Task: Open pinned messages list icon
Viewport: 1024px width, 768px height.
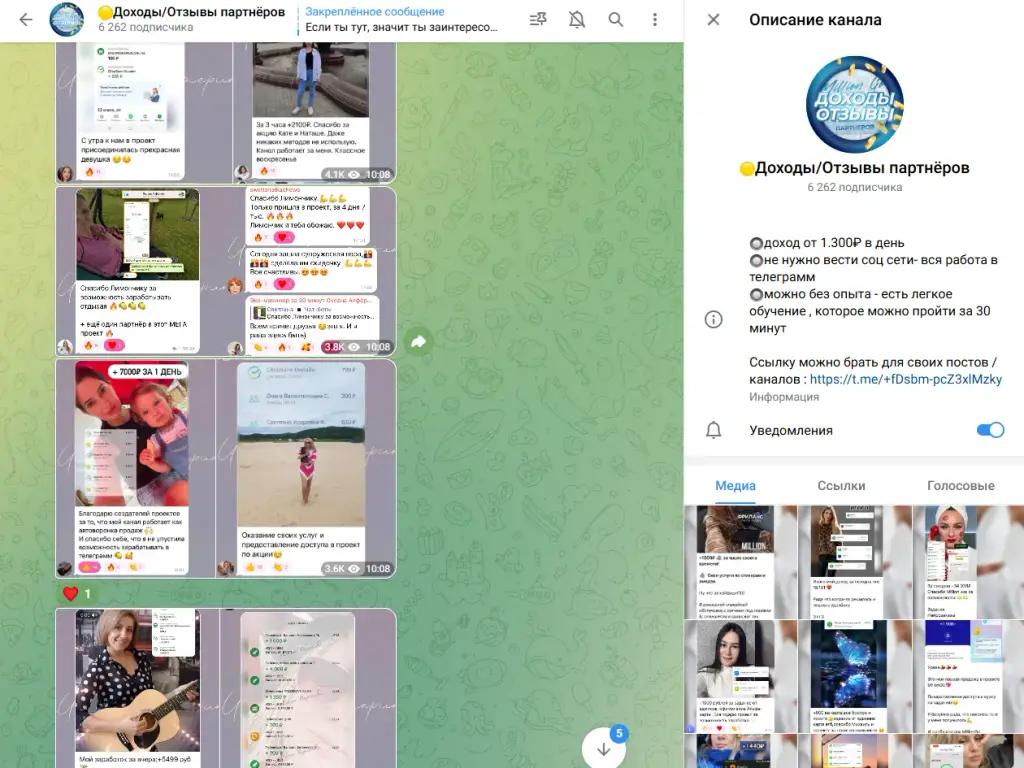Action: tap(538, 20)
